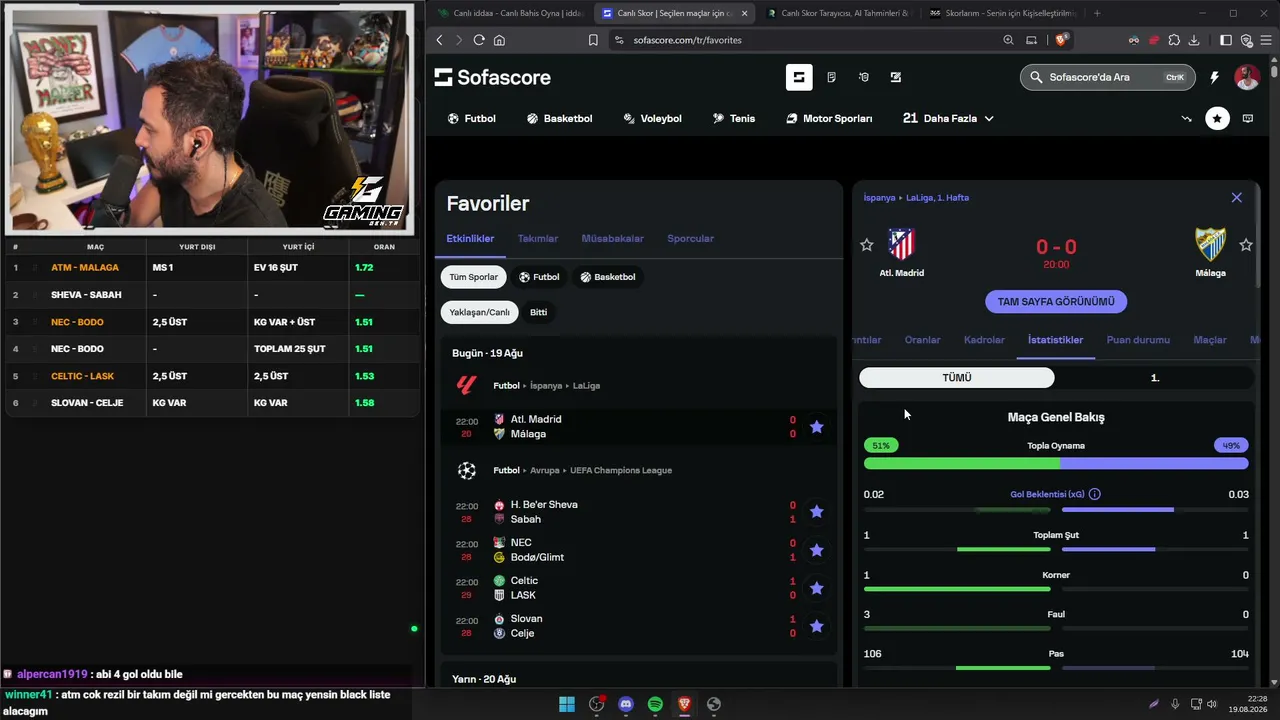Open the Motor Sporları link
The image size is (1280, 720).
click(x=829, y=118)
